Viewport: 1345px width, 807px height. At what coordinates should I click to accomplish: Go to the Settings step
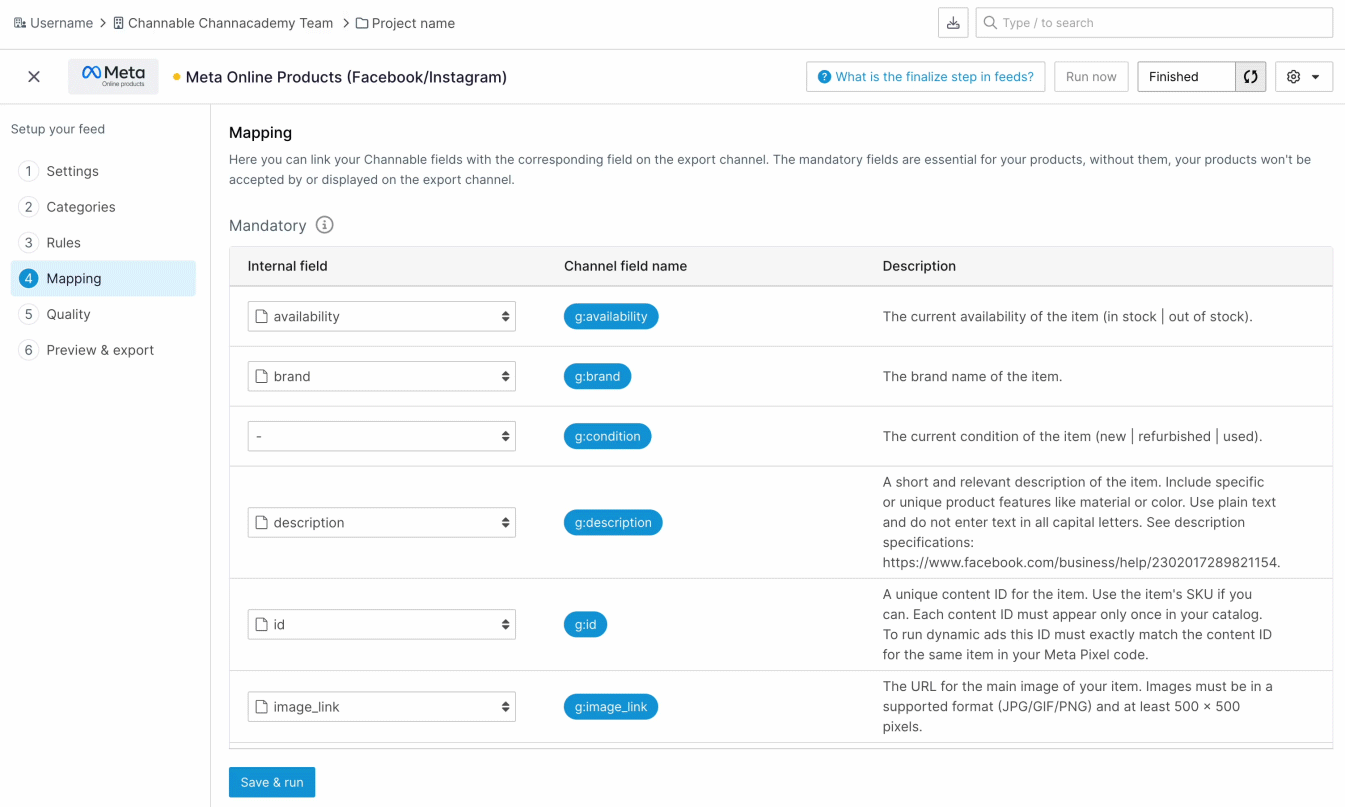[72, 171]
